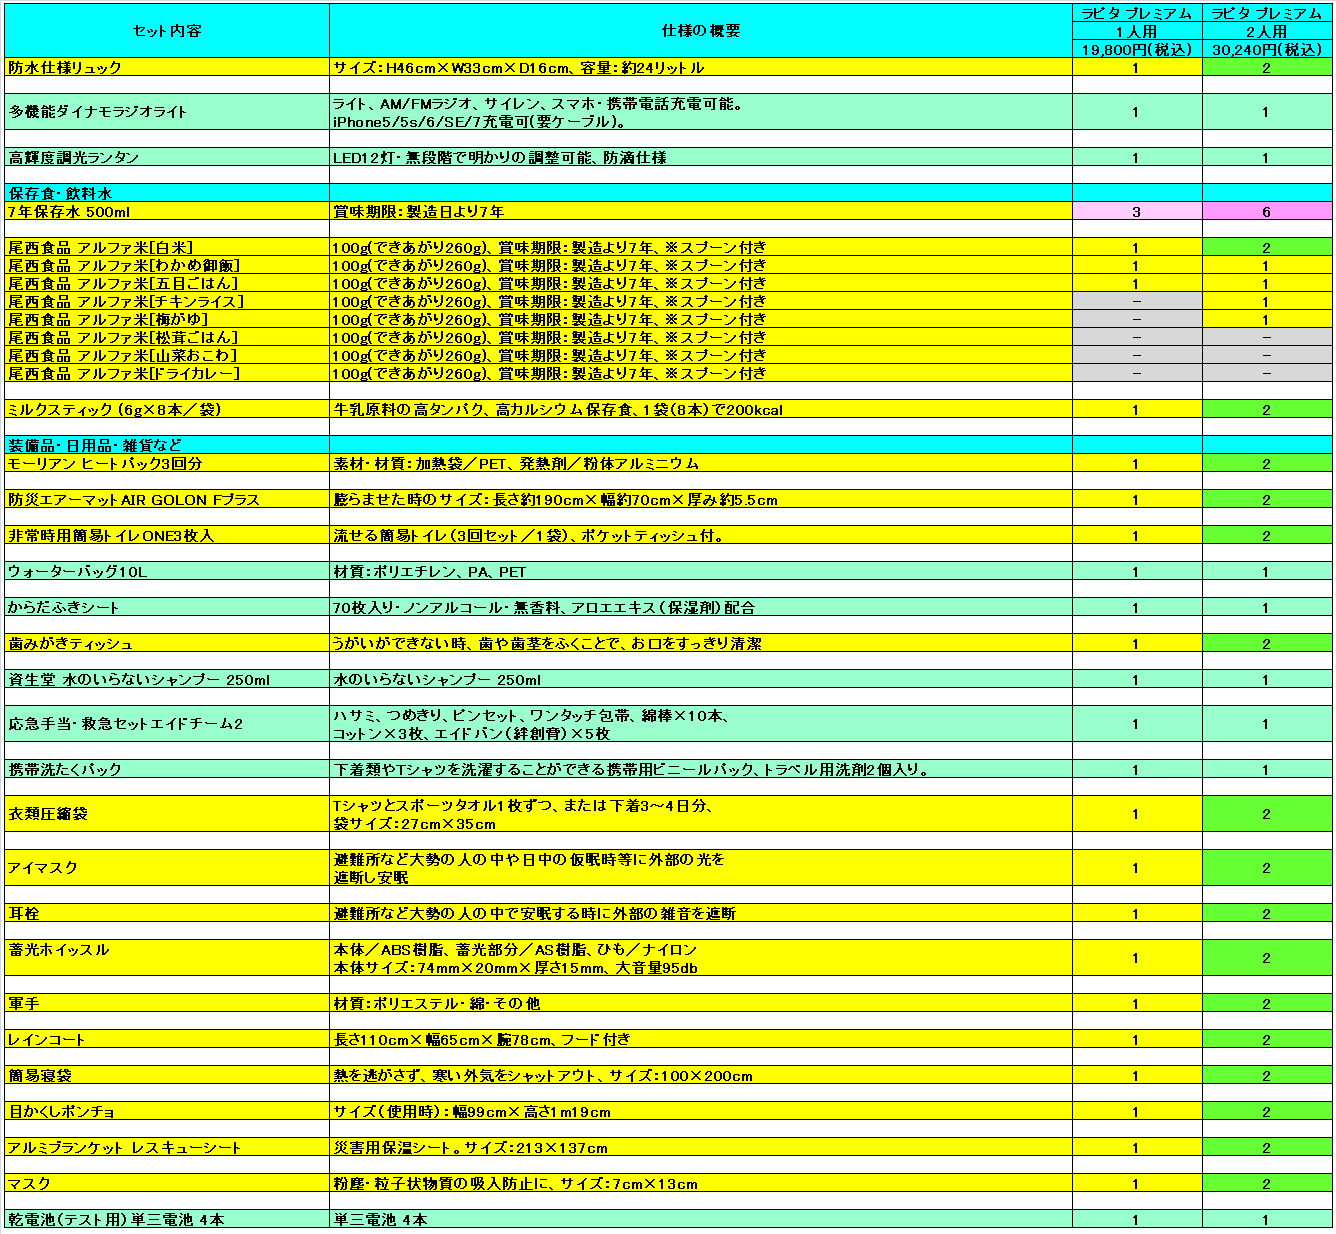1336x1234 pixels.
Task: Click the 下着類やTシャツを洗濯 description cell
Action: pyautogui.click(x=701, y=770)
